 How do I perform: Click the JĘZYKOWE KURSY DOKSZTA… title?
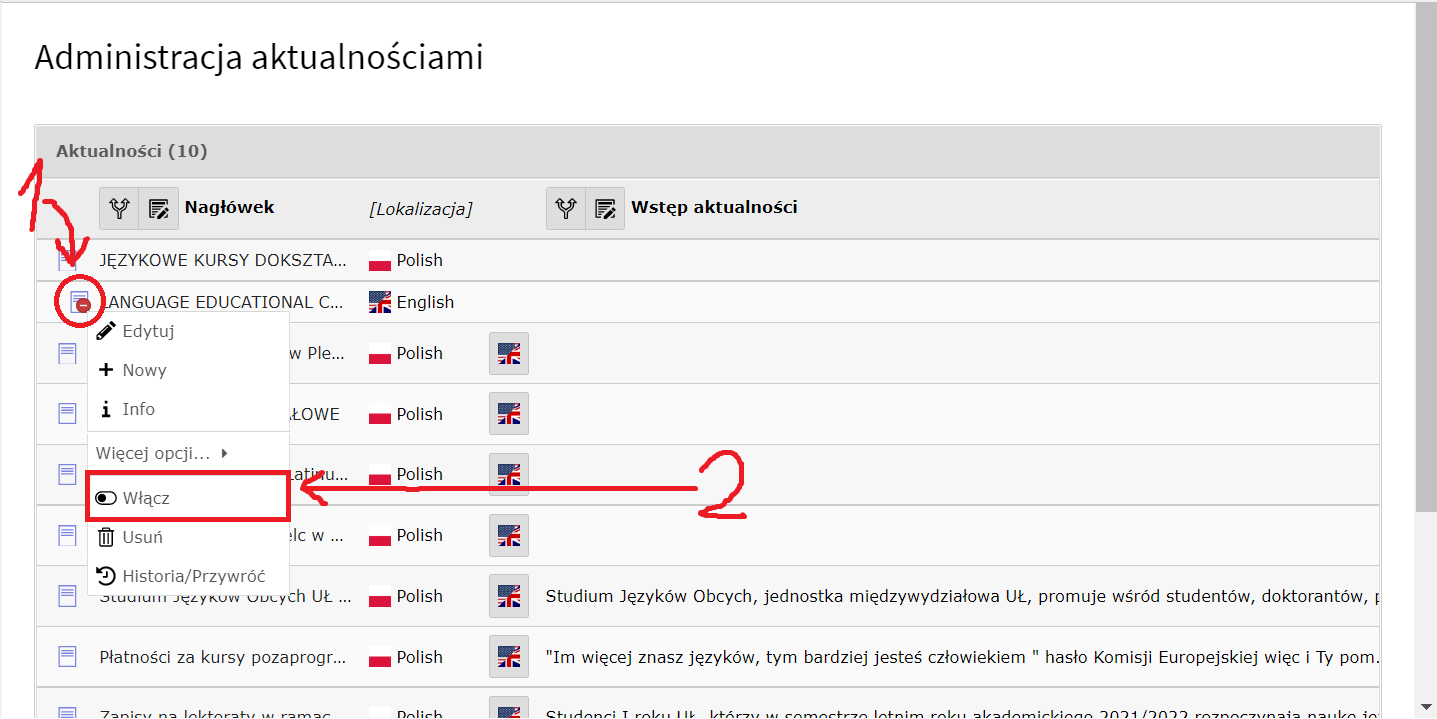click(223, 260)
